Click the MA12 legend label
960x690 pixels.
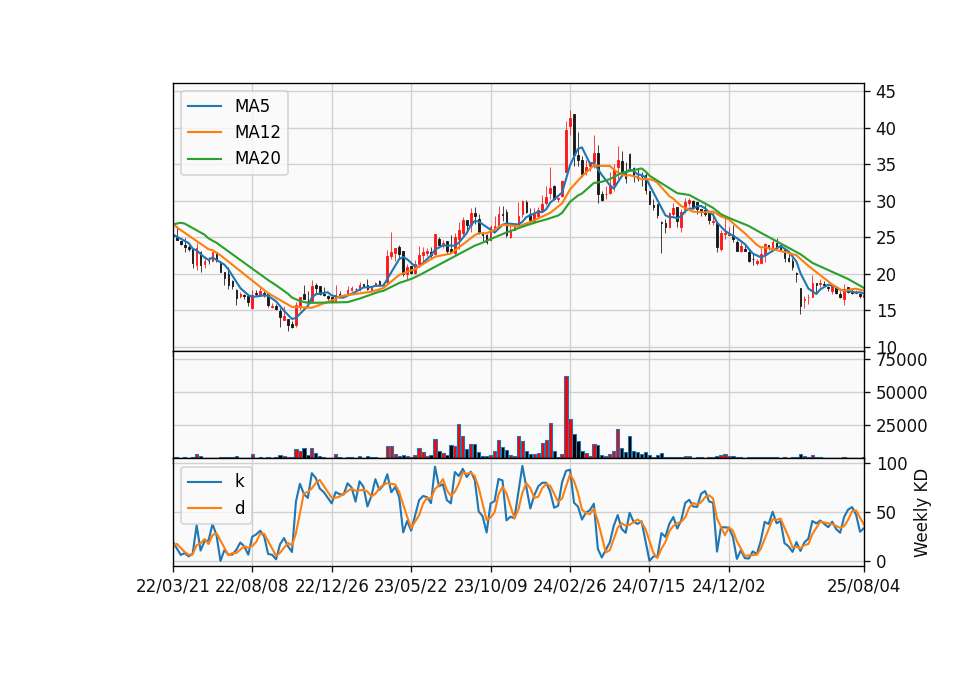click(x=257, y=132)
